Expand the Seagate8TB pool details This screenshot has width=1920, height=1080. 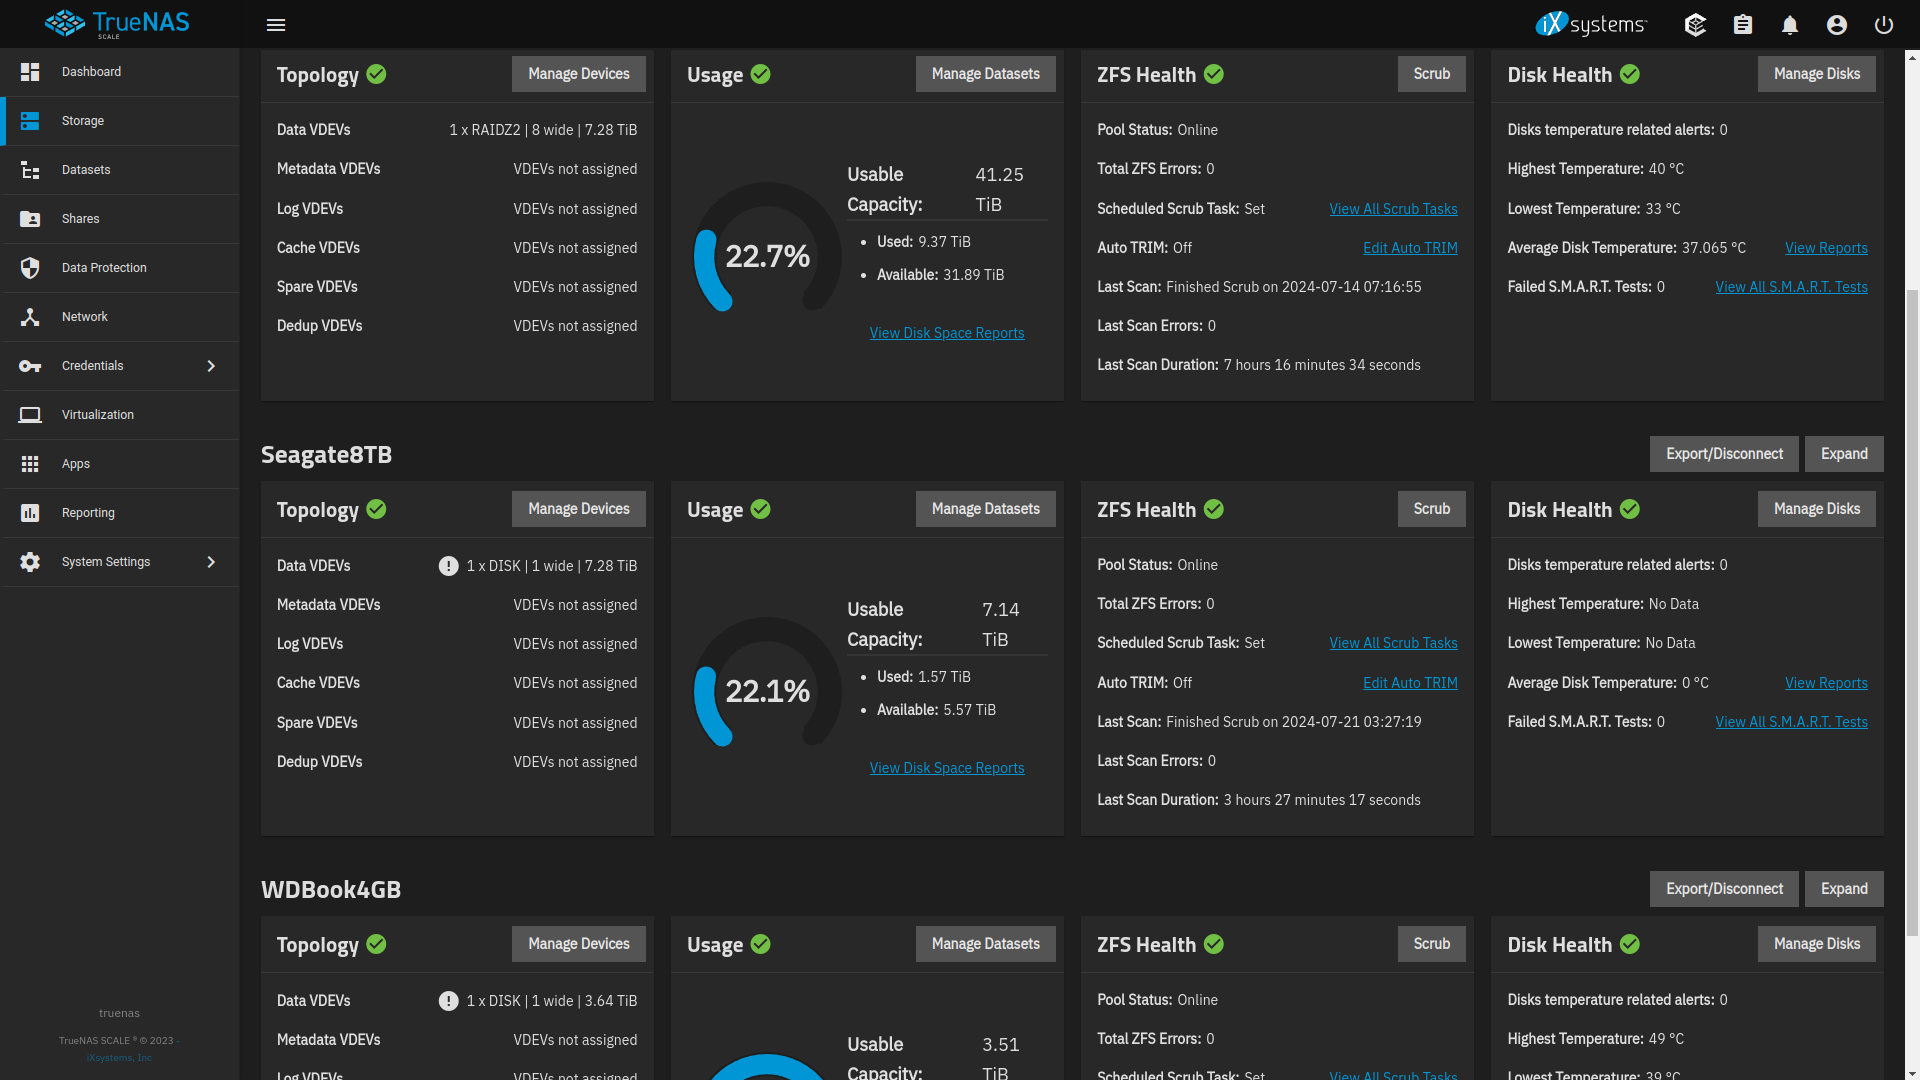(x=1844, y=454)
